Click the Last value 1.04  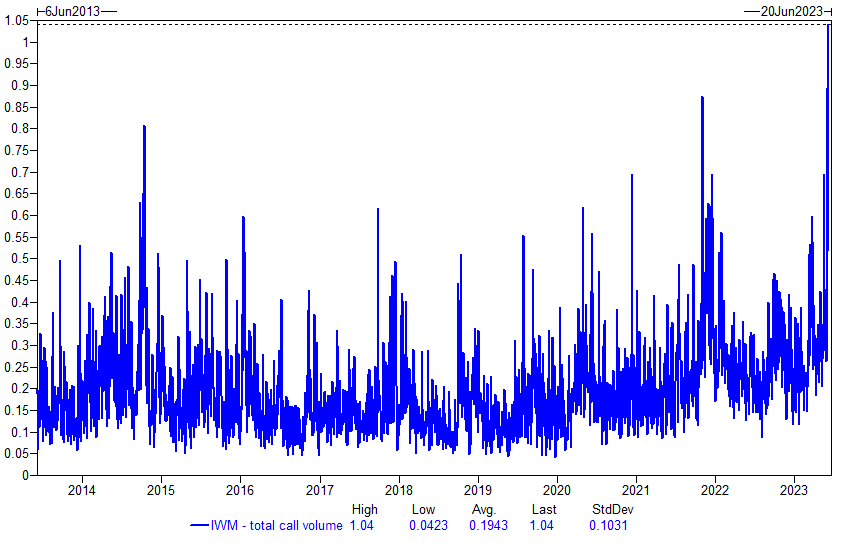click(542, 525)
